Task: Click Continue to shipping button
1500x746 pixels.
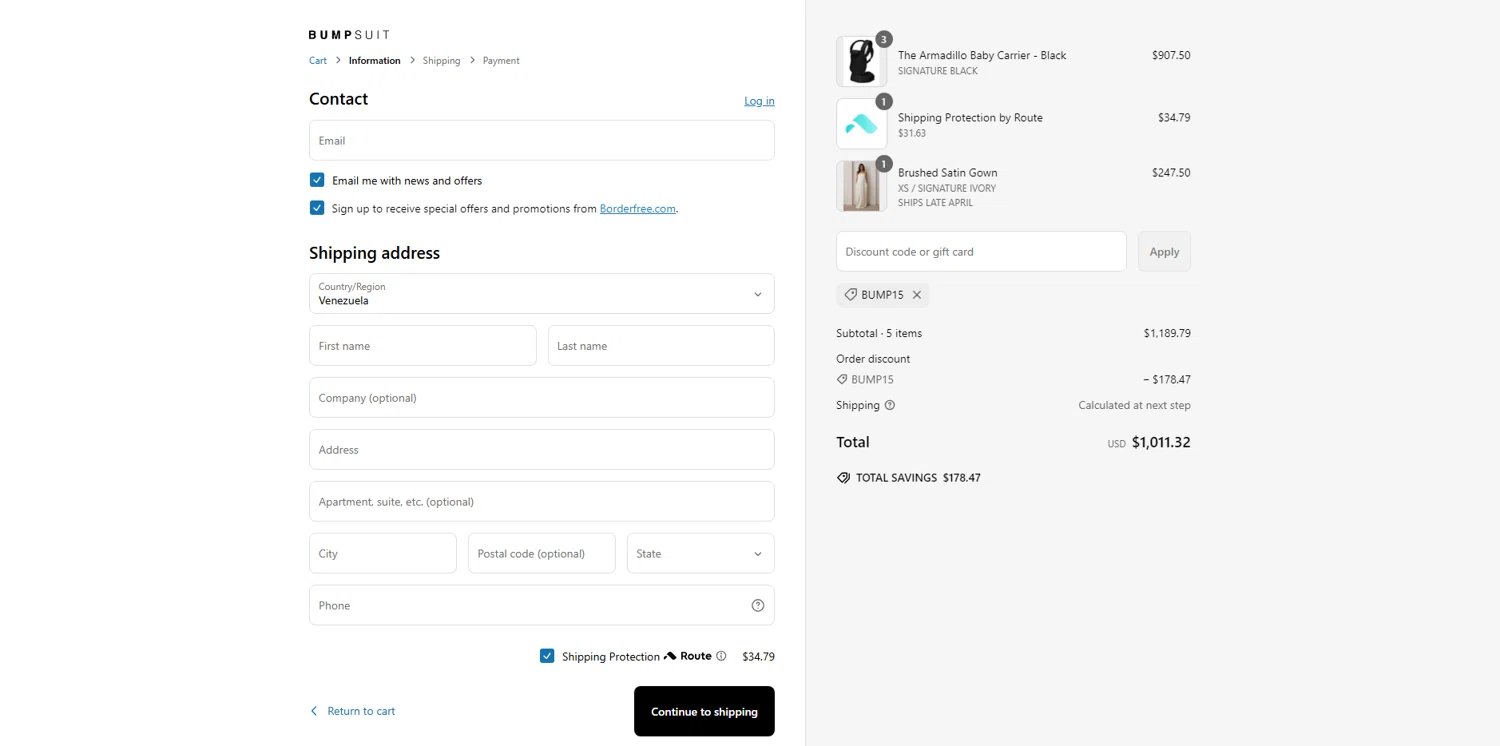Action: [704, 711]
